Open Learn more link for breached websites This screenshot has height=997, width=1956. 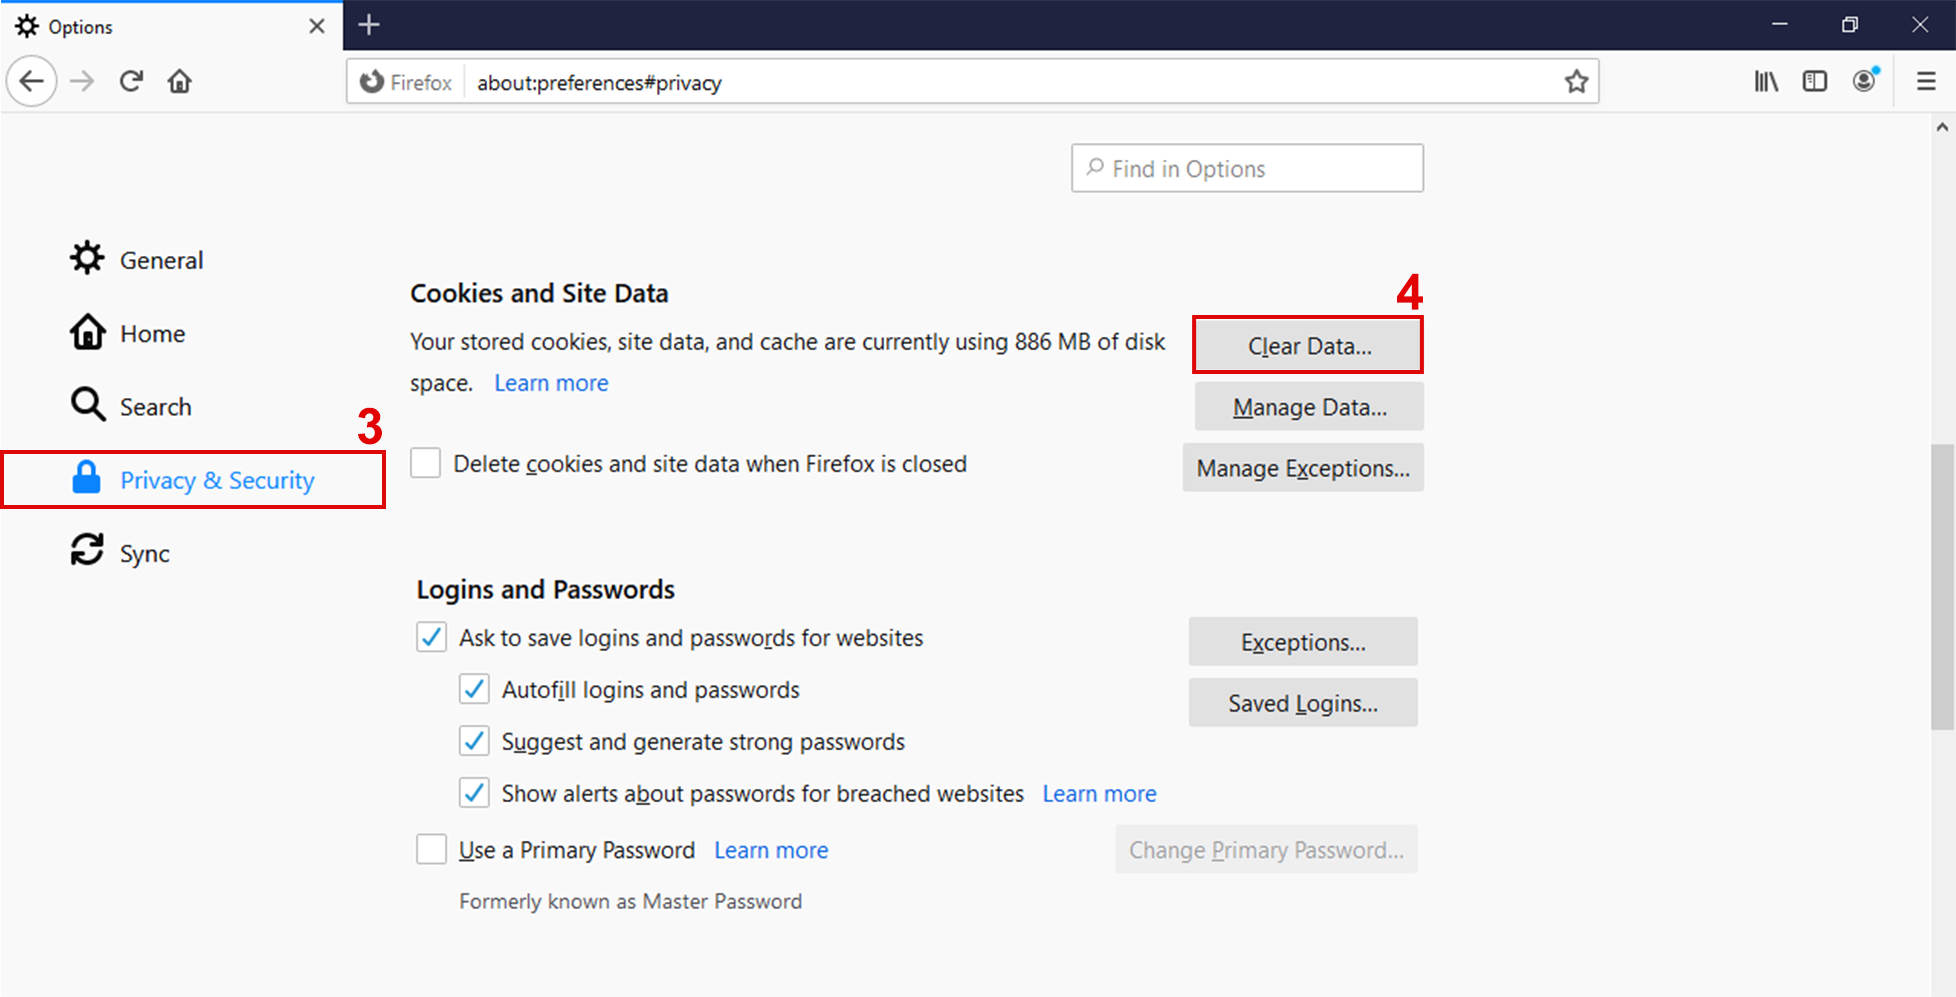point(1099,794)
